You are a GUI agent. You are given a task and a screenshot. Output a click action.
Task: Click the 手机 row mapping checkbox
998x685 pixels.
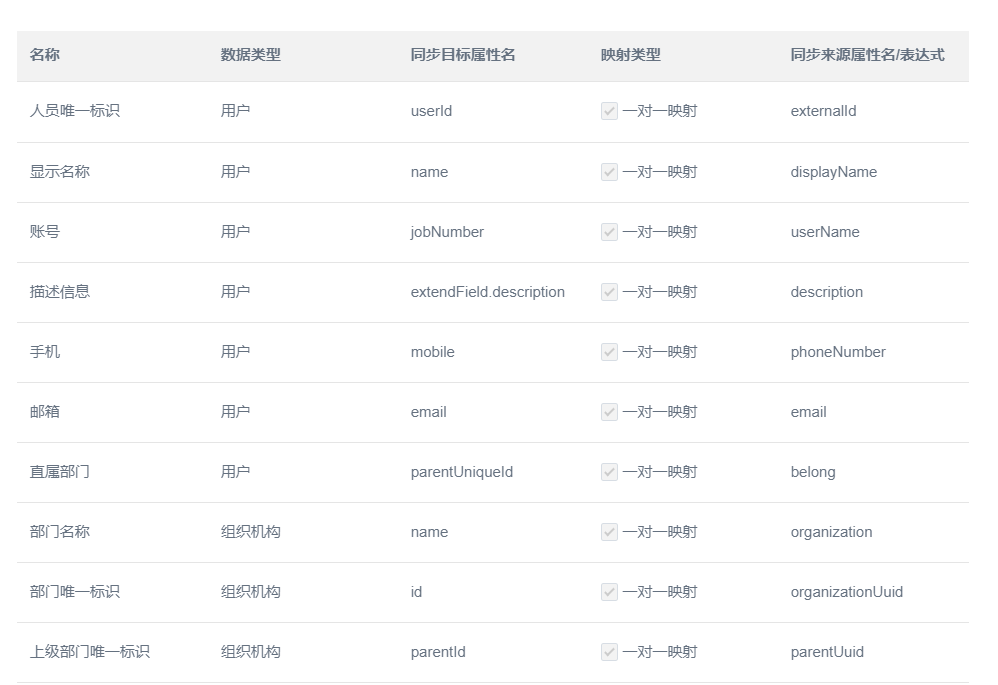609,352
